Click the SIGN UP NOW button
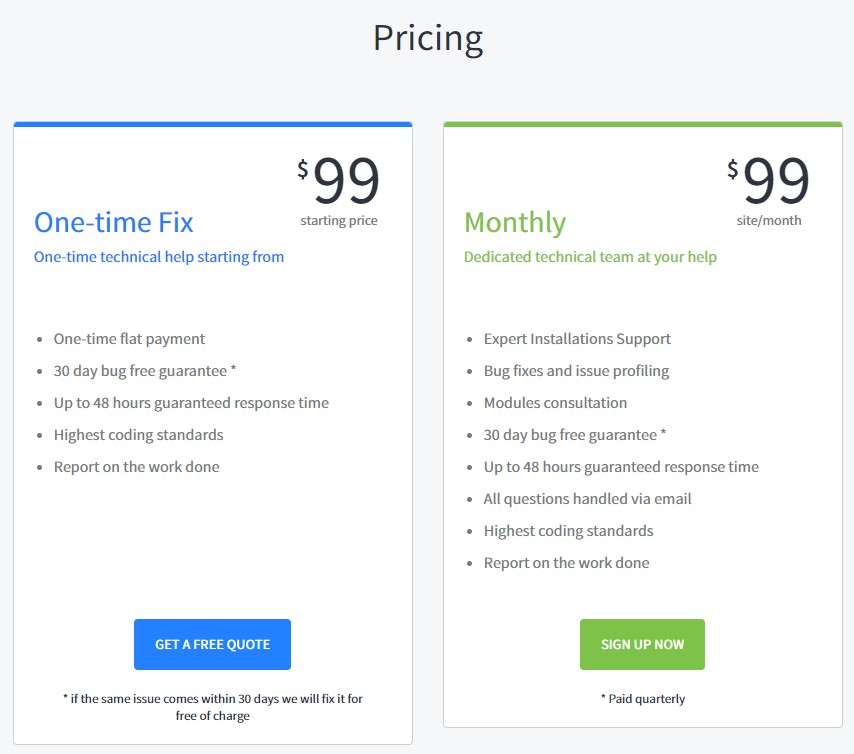This screenshot has width=854, height=754. pos(641,644)
